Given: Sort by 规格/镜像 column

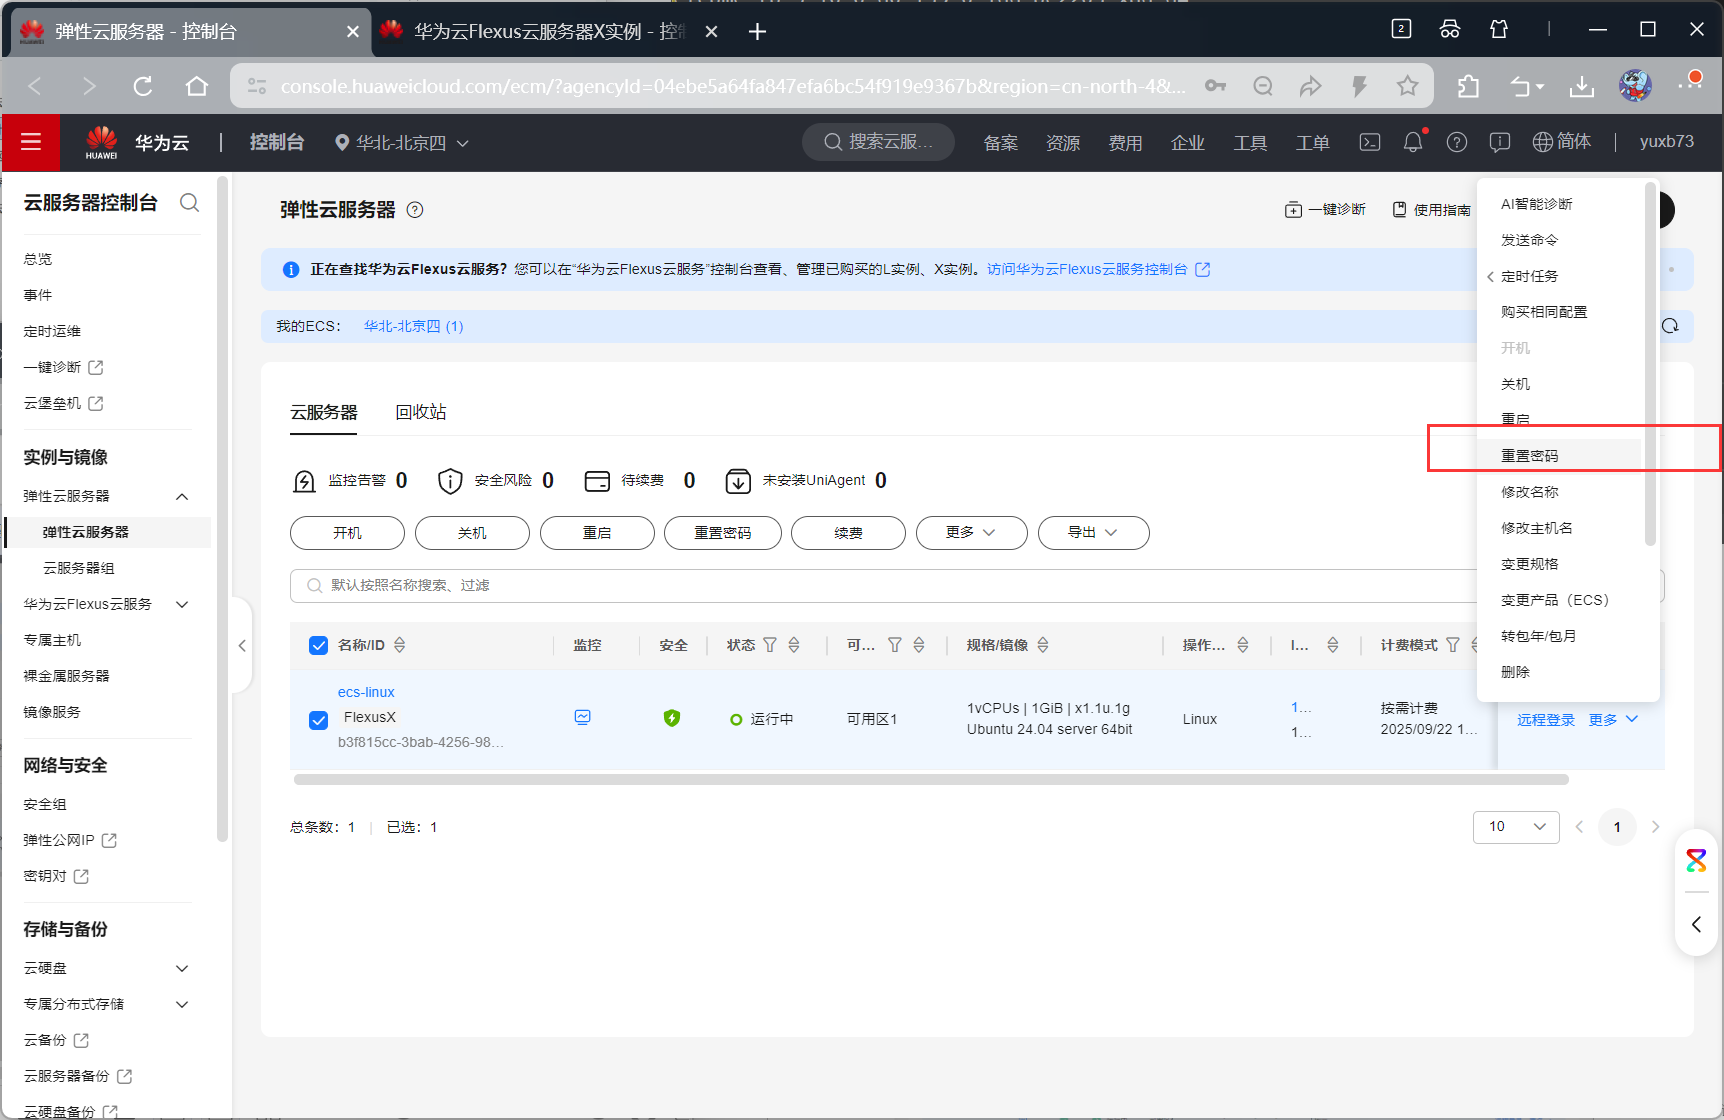Looking at the screenshot, I should (x=1043, y=645).
